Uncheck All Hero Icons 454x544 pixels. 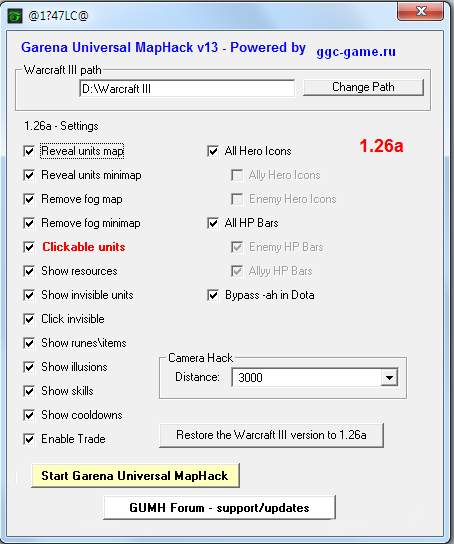click(213, 151)
